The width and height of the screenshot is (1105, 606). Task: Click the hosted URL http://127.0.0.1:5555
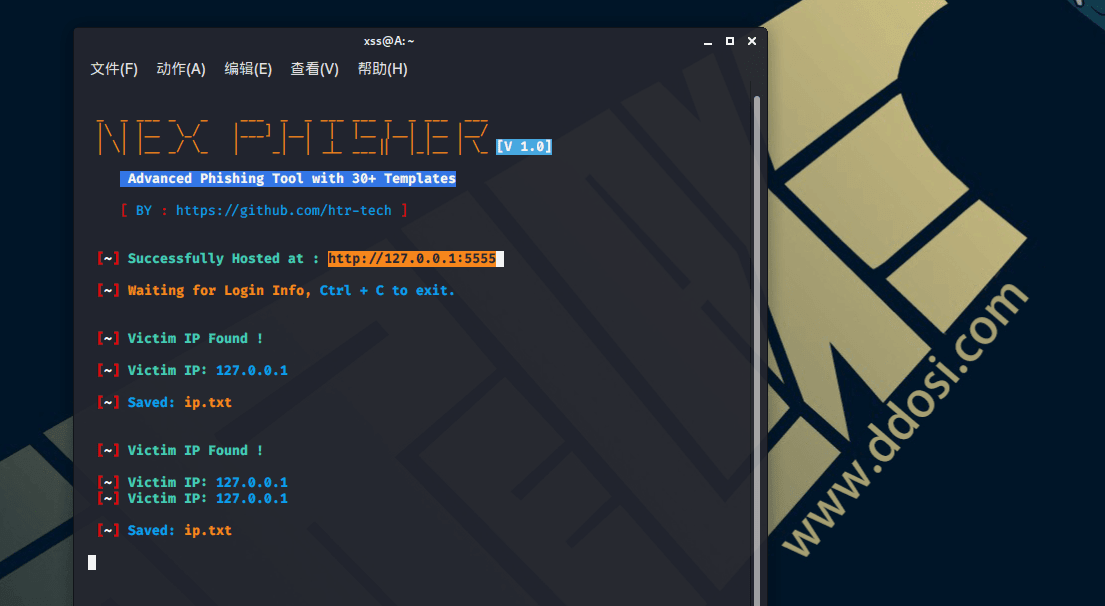pyautogui.click(x=412, y=259)
